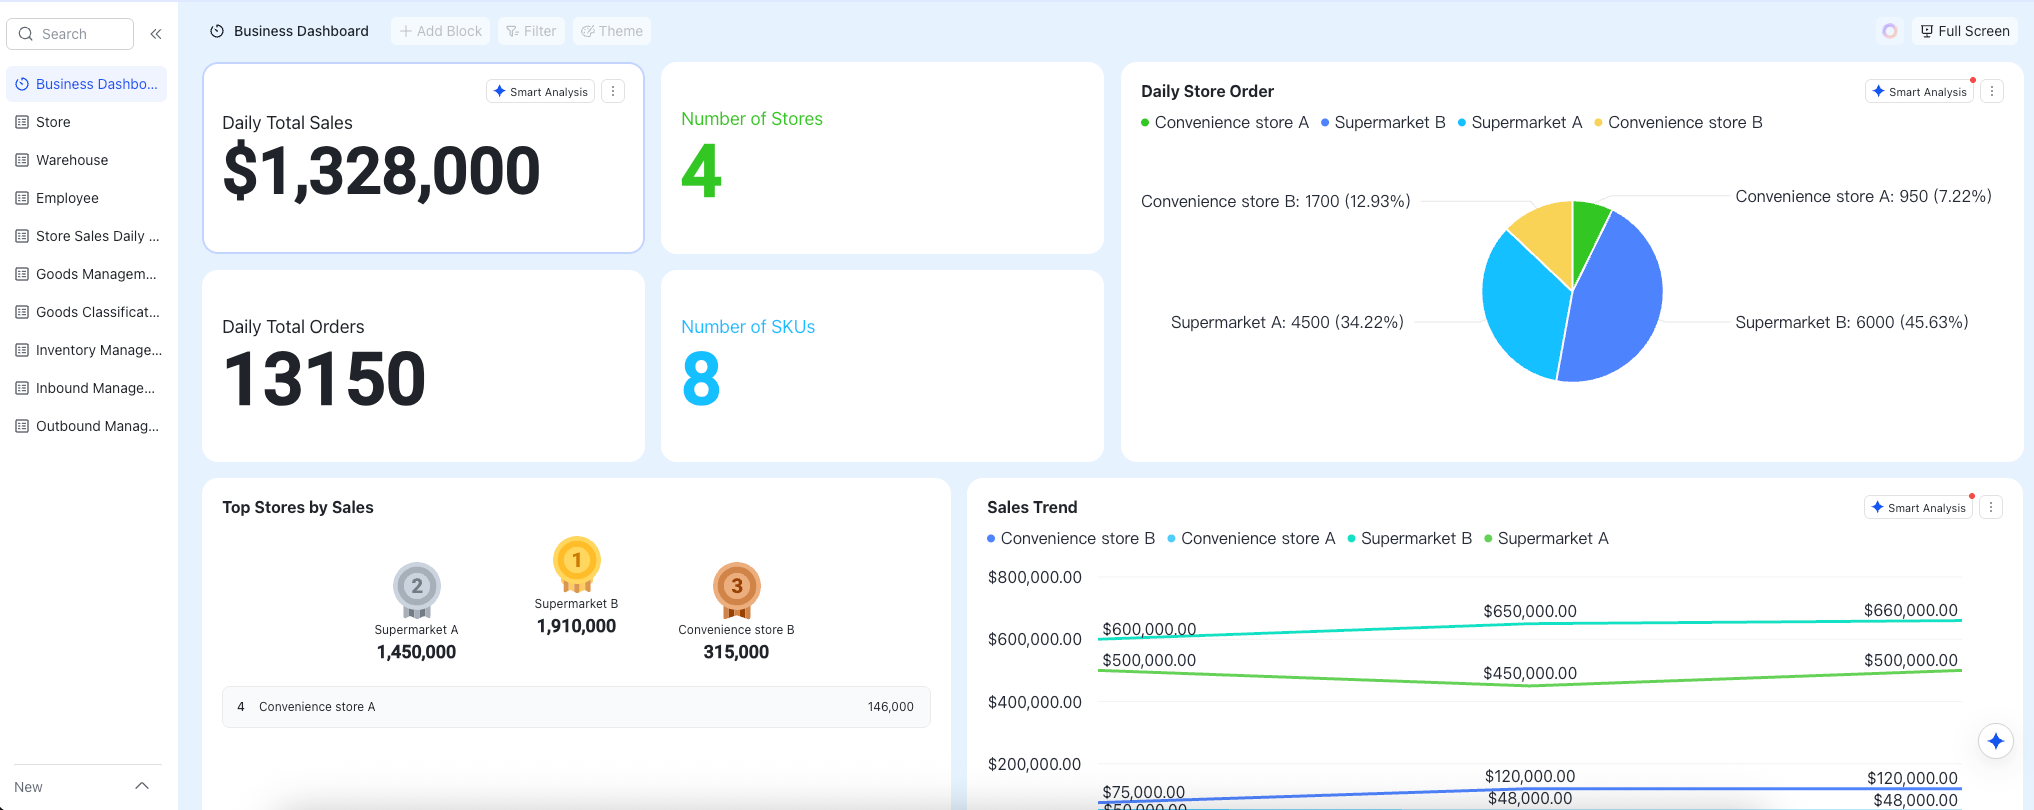Toggle Supermarket B series in Sales Trend legend
This screenshot has width=2034, height=810.
[1409, 538]
